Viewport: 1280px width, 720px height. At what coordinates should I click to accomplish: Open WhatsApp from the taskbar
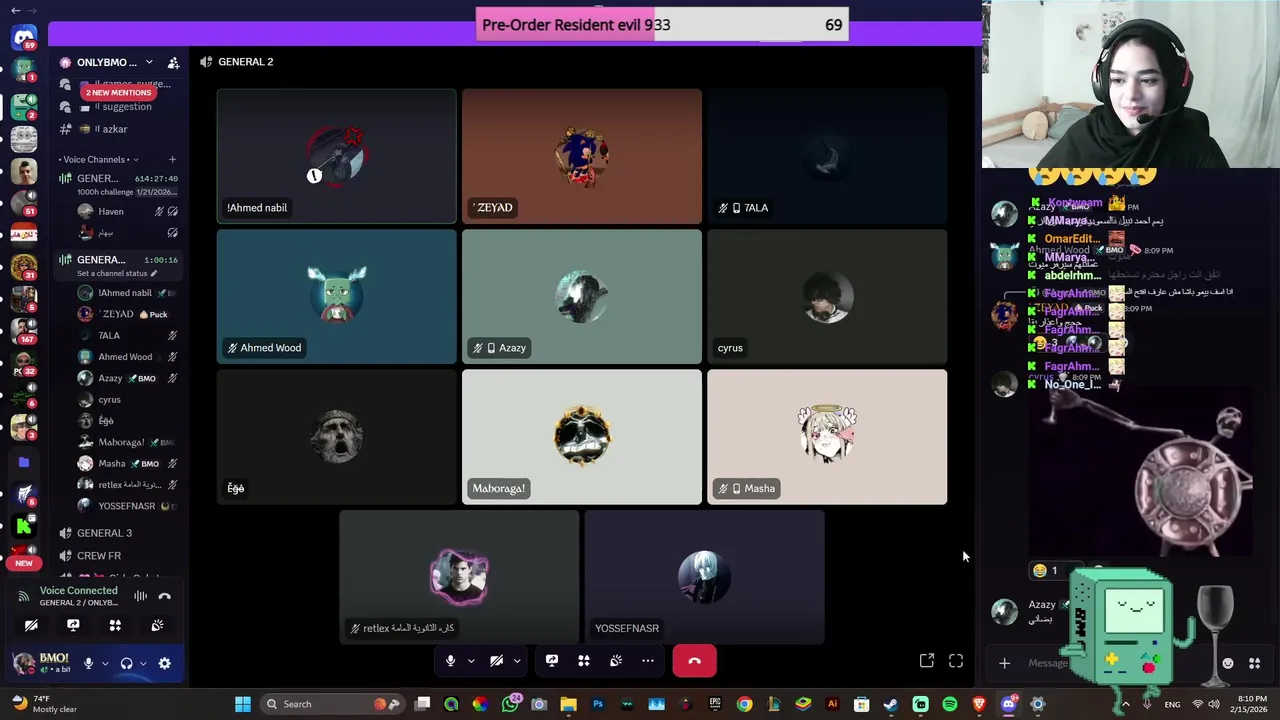click(x=510, y=704)
